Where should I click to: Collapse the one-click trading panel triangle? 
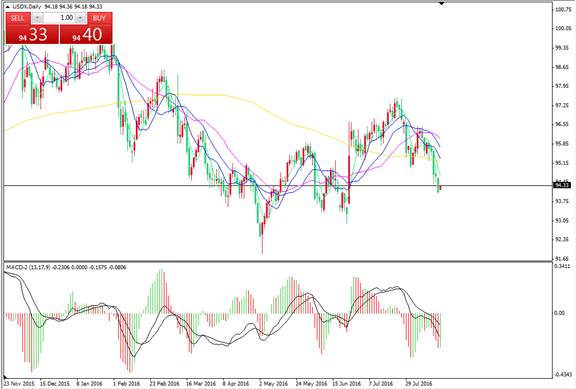click(8, 7)
